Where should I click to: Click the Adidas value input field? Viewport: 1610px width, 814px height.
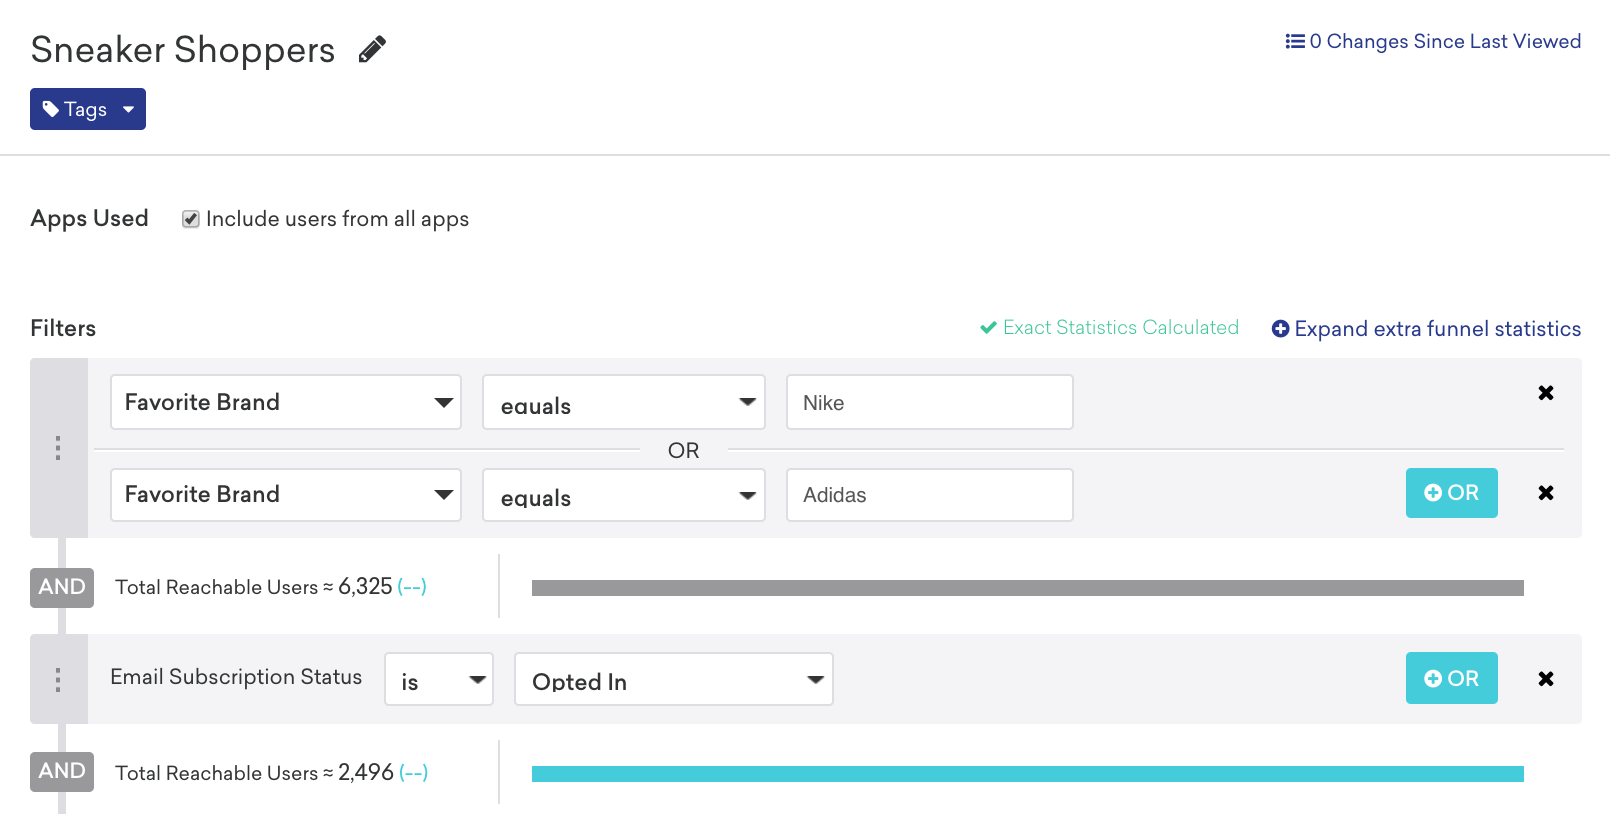[930, 495]
